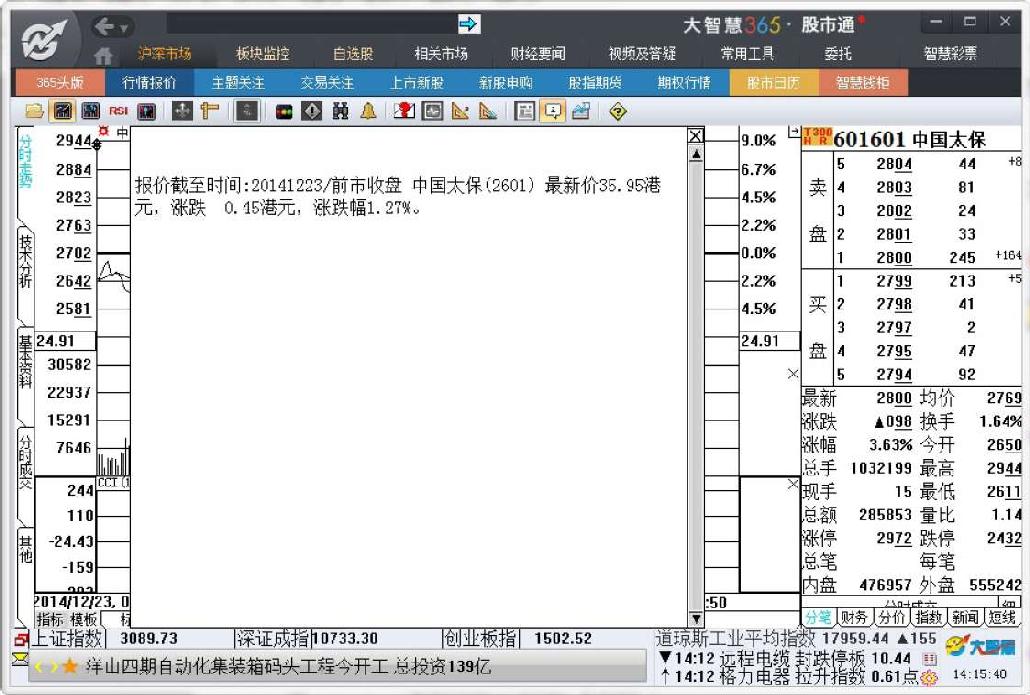
Task: Switch to the 行情报价 tab
Action: tap(149, 83)
